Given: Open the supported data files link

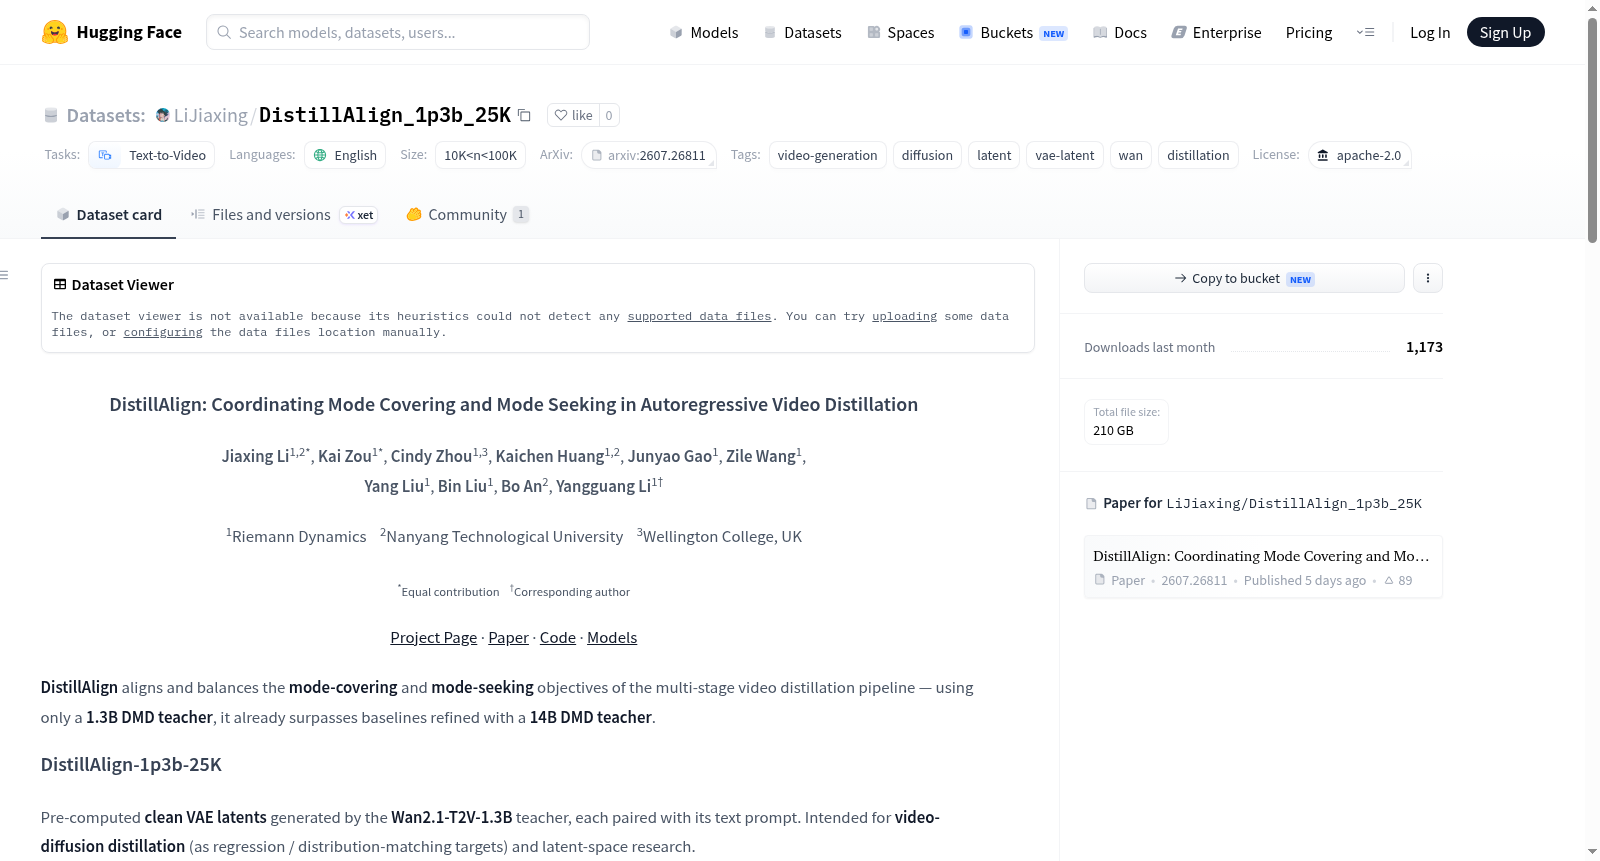Looking at the screenshot, I should pyautogui.click(x=699, y=316).
